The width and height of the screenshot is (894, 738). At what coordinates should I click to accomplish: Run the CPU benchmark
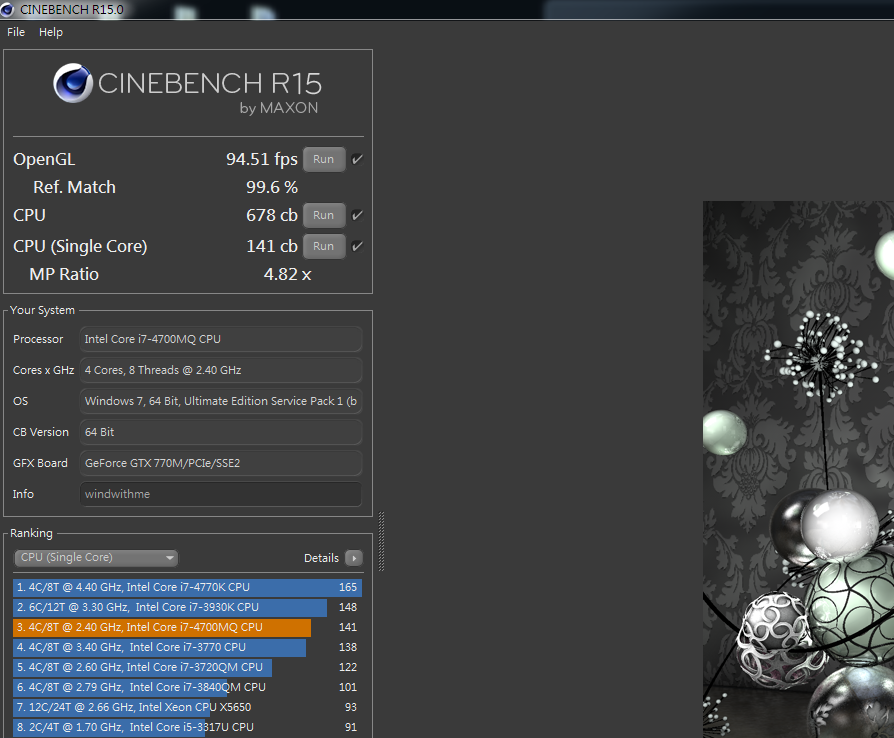point(323,215)
